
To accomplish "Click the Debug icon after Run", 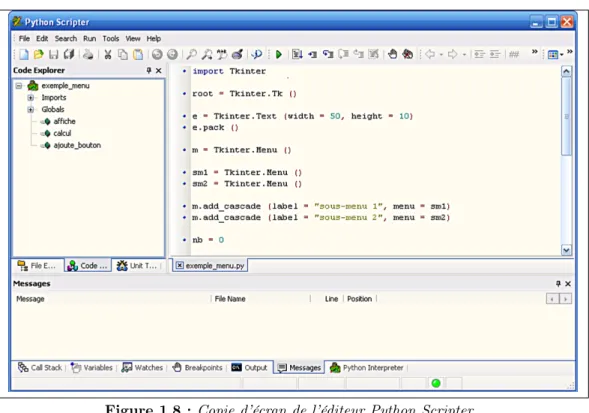I will [x=297, y=54].
